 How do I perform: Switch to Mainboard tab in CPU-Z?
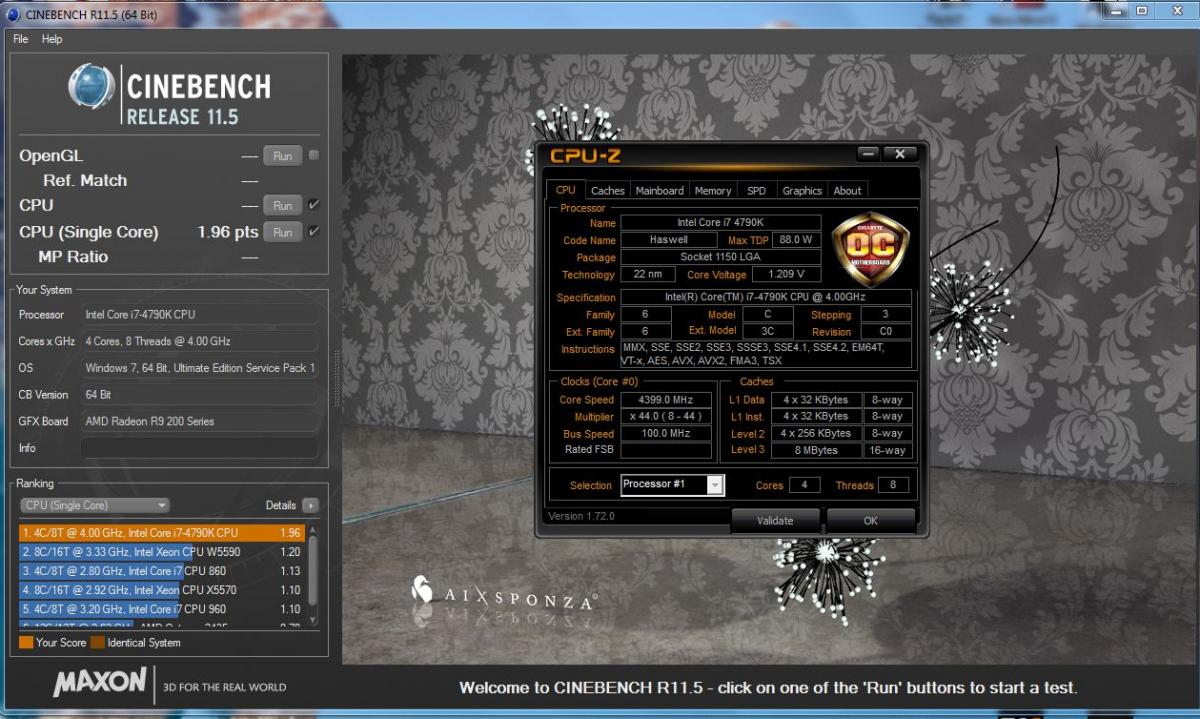(660, 191)
